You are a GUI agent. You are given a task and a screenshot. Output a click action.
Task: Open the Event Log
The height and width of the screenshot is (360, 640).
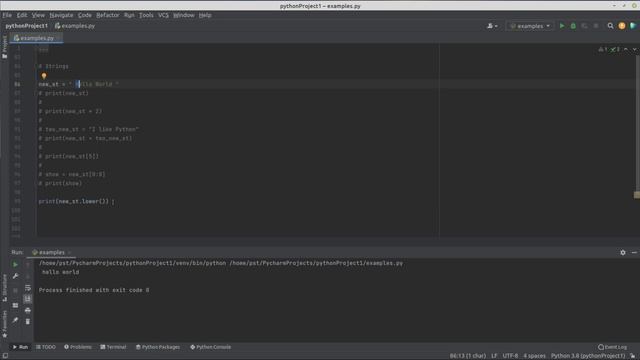coord(612,347)
